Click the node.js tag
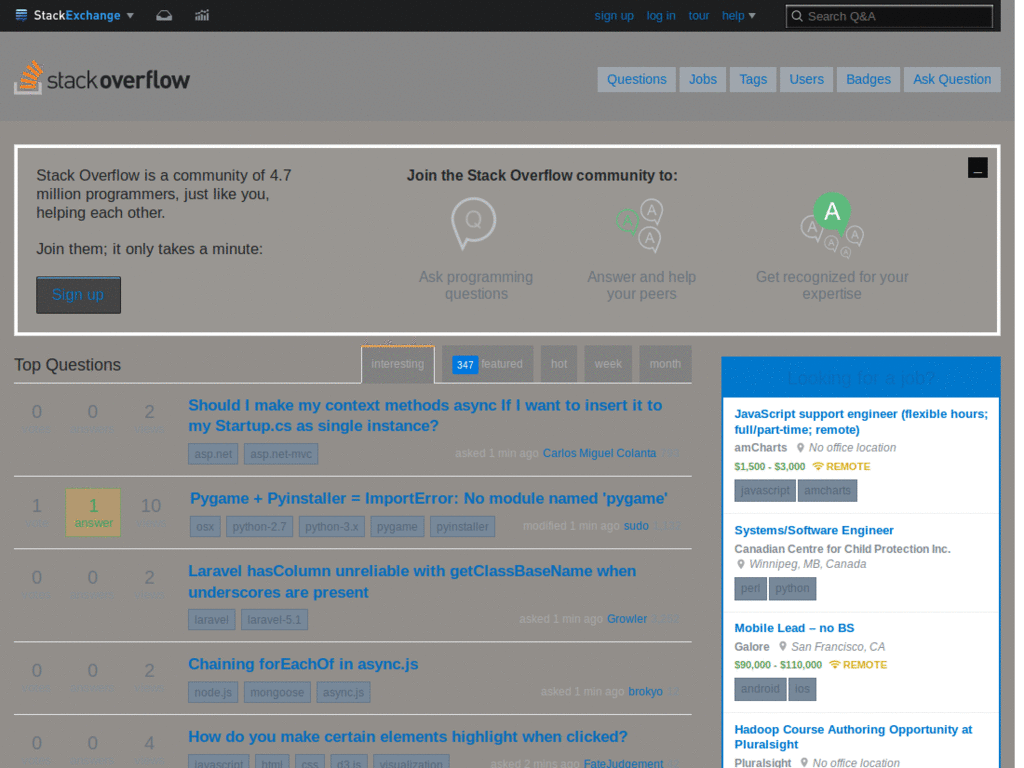This screenshot has width=1024, height=768. tap(213, 692)
